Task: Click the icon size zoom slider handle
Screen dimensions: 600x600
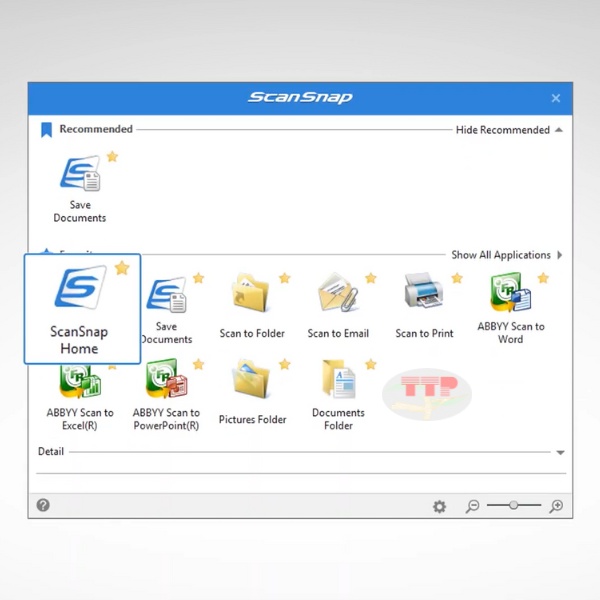Action: coord(514,505)
